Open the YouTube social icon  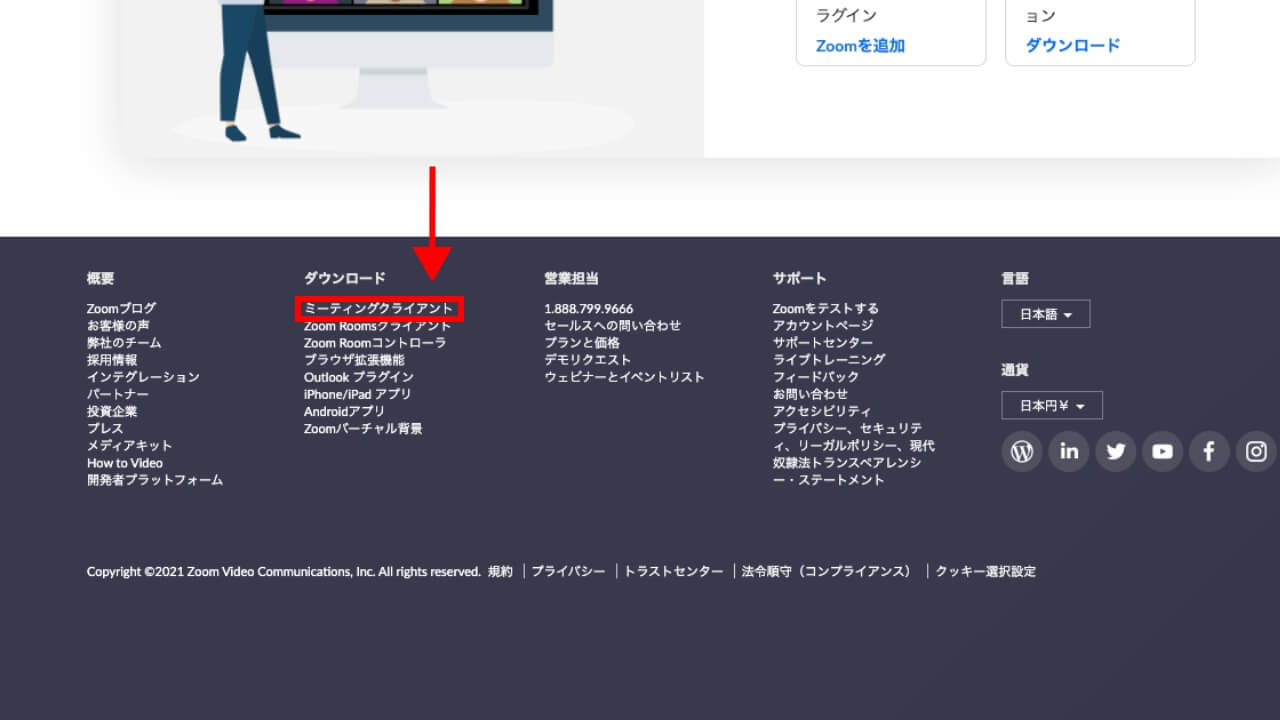pos(1162,452)
